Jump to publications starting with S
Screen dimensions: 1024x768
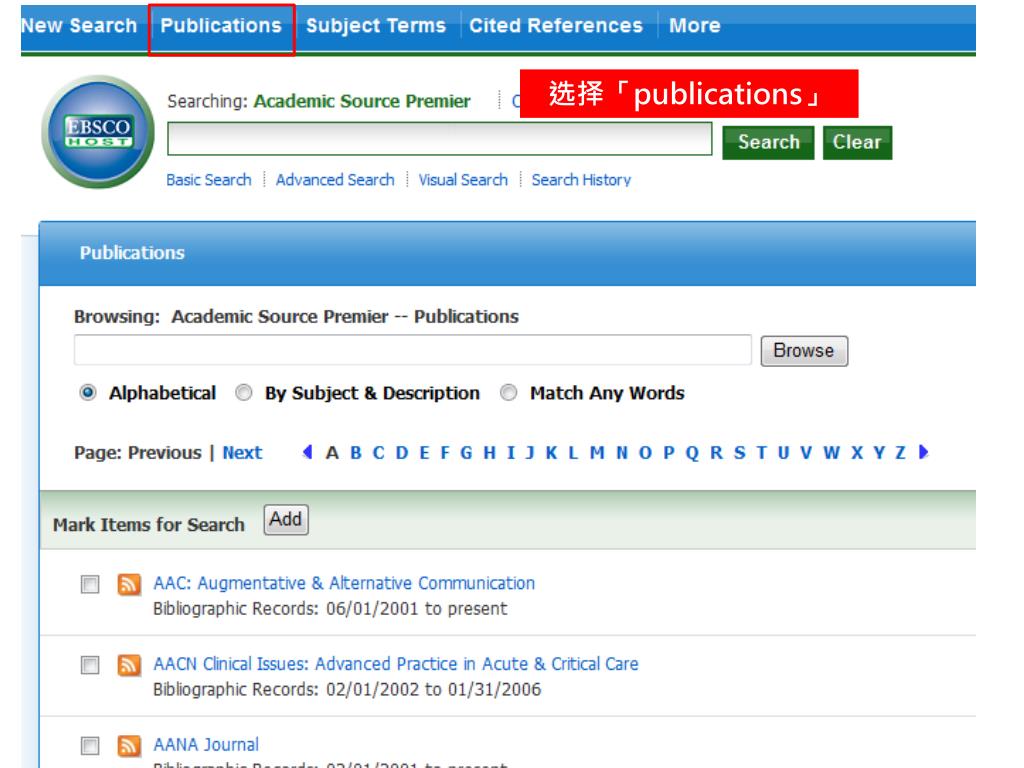coord(739,453)
